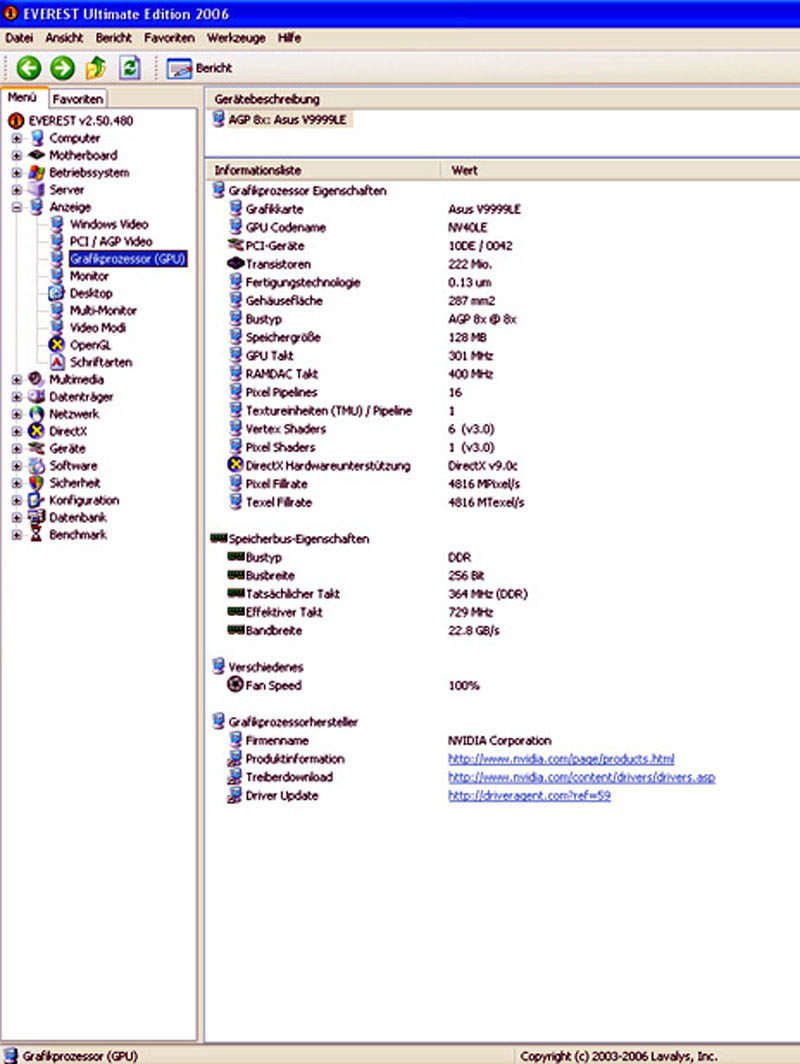Screen dimensions: 800x1064
Task: Click the Wert column header
Action: (620, 170)
